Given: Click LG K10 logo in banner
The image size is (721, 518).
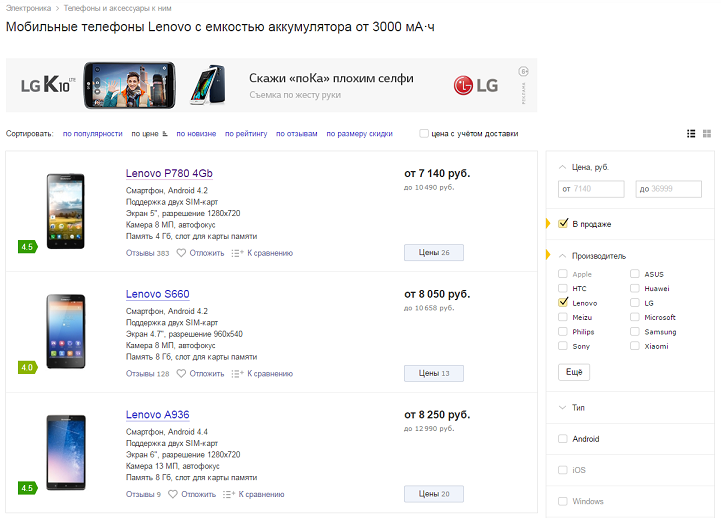Looking at the screenshot, I should tap(48, 85).
